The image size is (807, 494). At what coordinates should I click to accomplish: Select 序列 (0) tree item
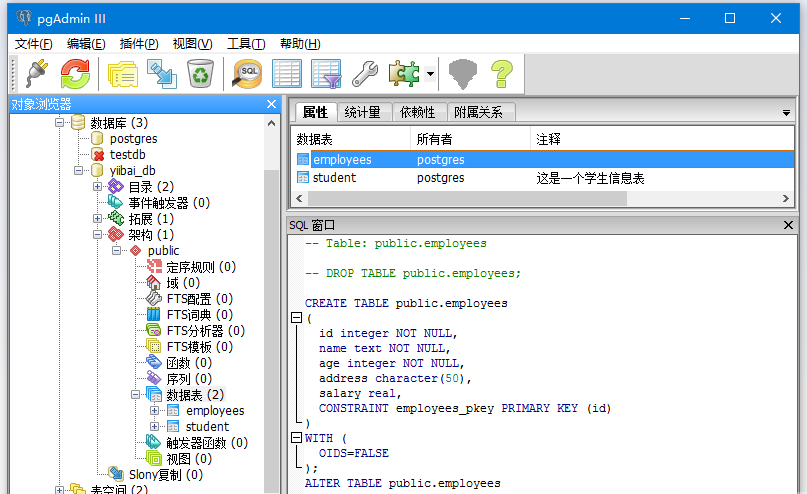189,379
